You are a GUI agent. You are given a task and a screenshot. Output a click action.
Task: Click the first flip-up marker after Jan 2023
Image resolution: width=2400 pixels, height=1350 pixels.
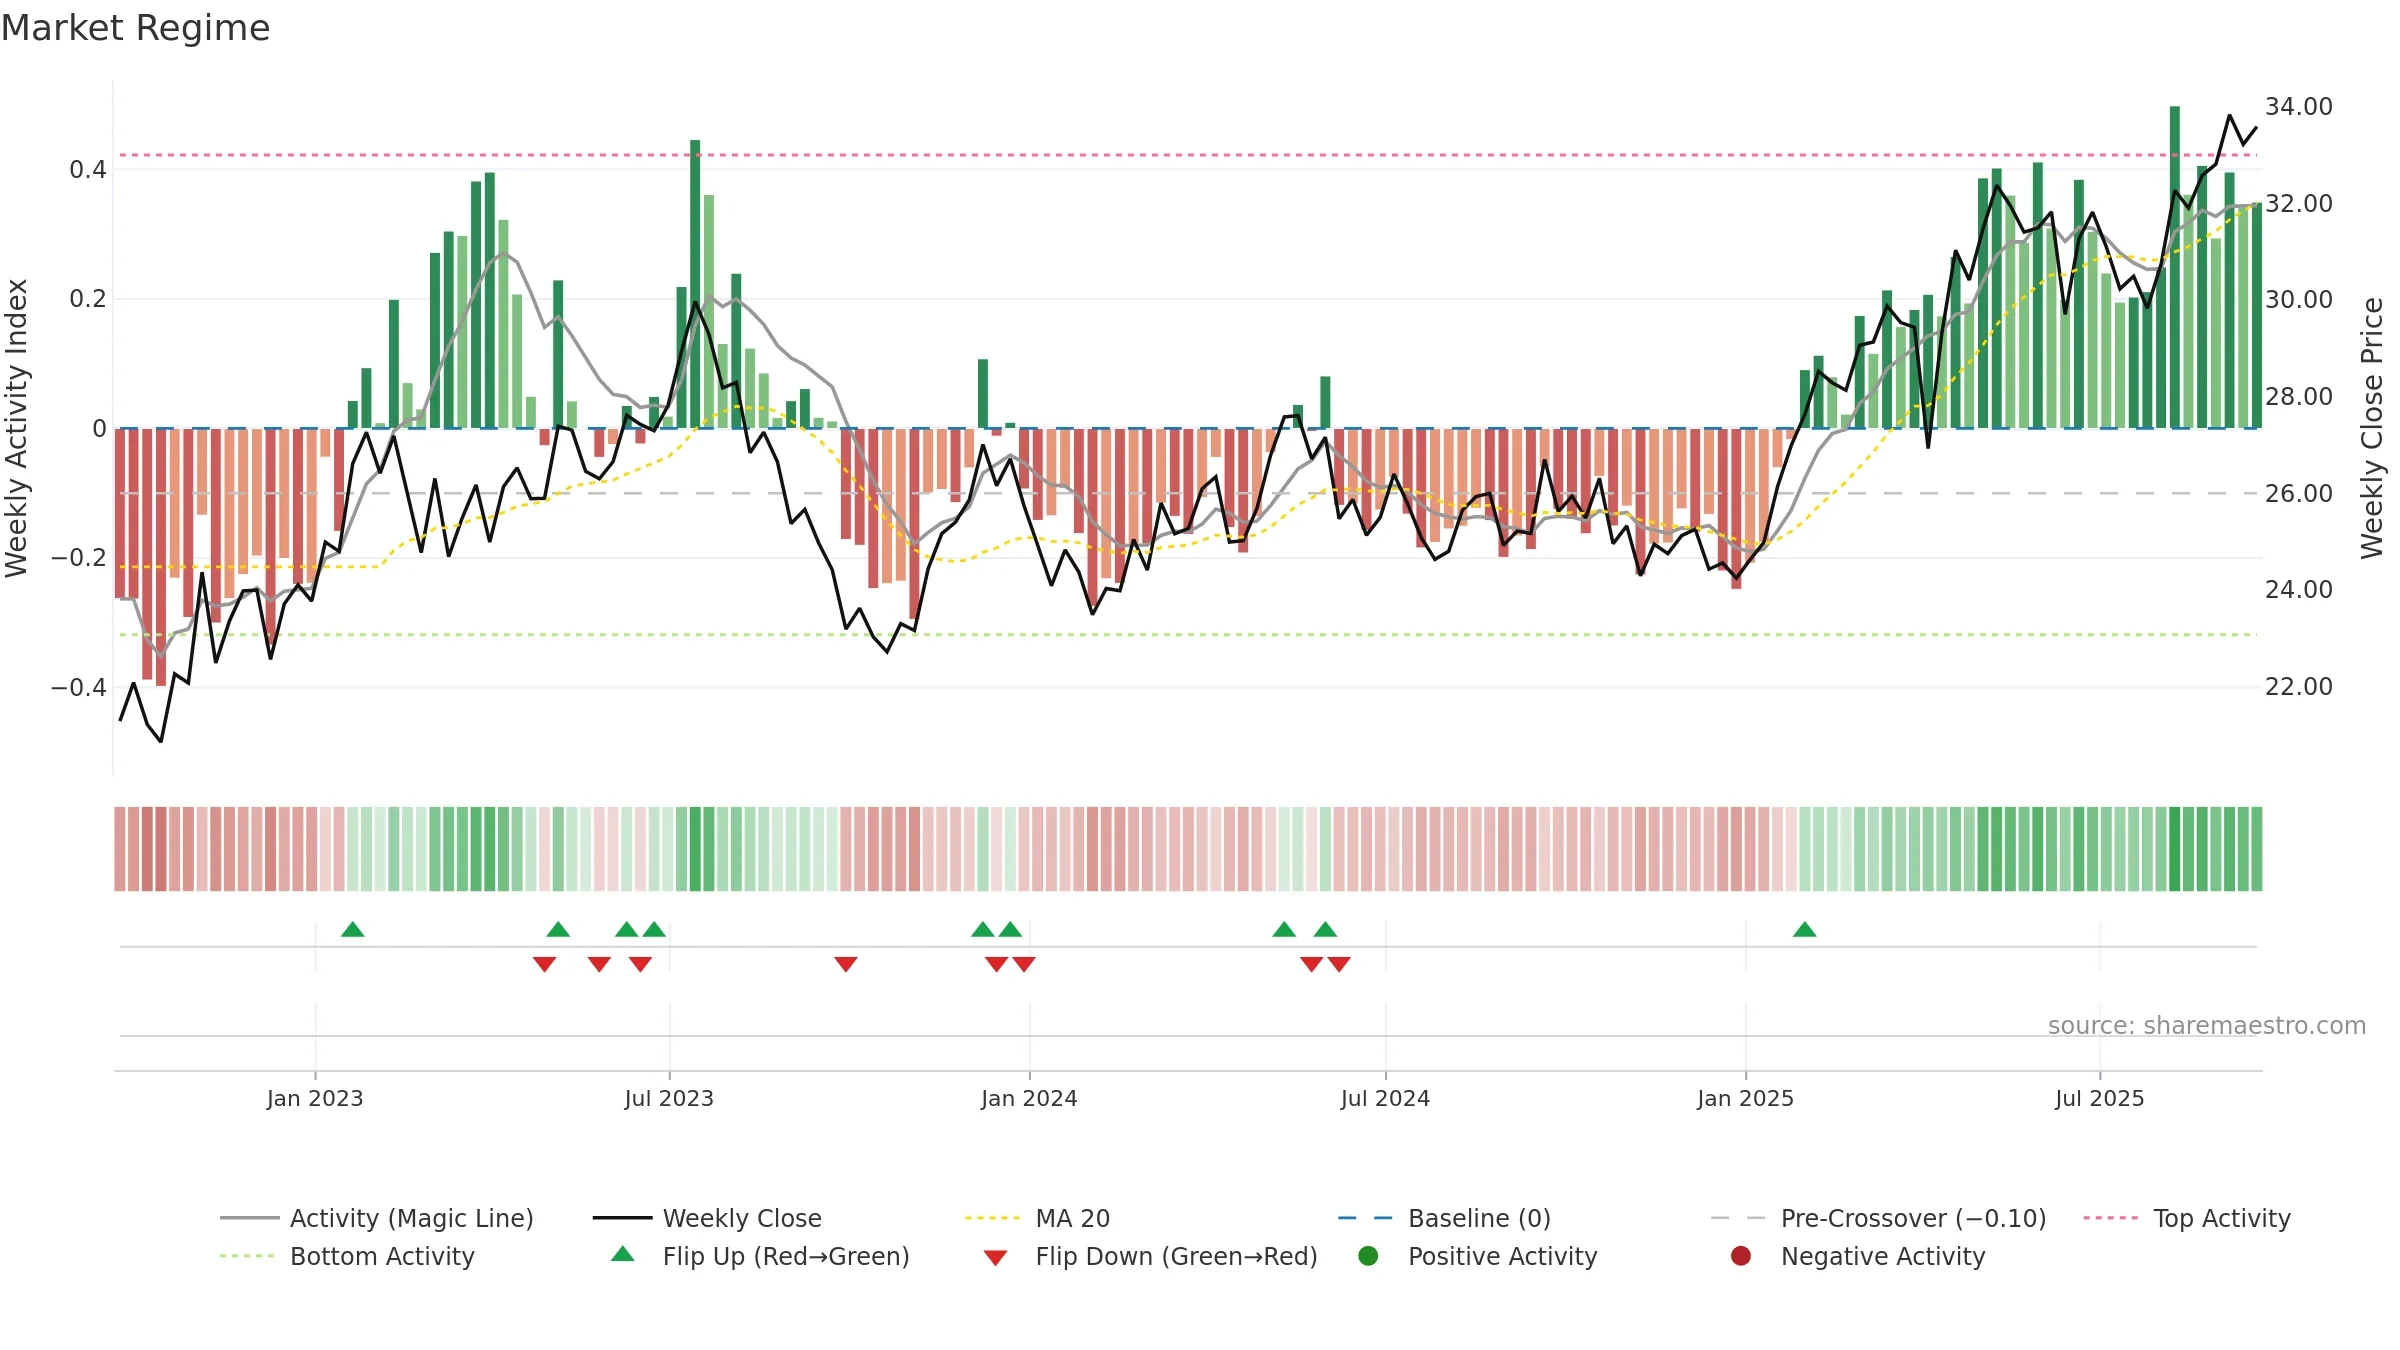[352, 930]
